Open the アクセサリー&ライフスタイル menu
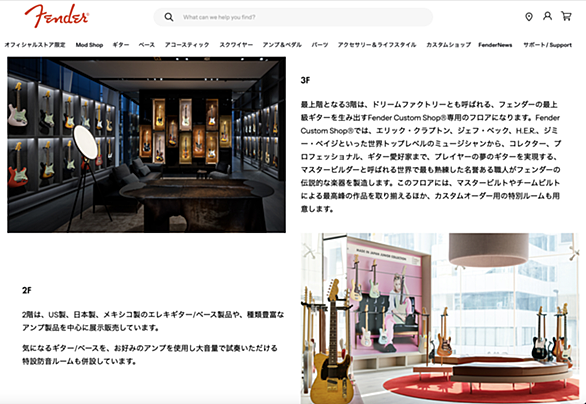 point(377,45)
